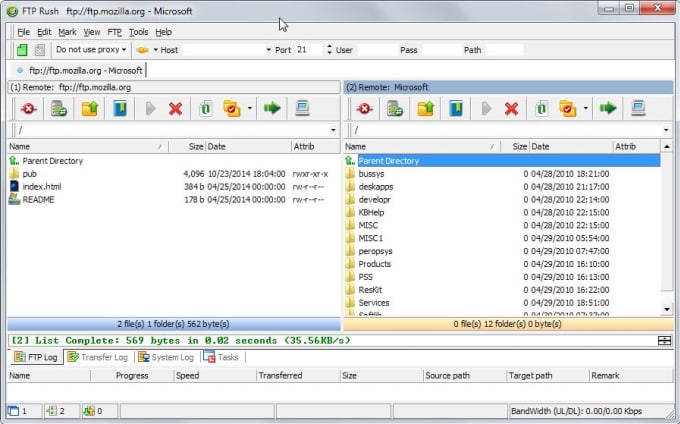Sort left pane by Name column
The height and width of the screenshot is (424, 680).
(88, 147)
